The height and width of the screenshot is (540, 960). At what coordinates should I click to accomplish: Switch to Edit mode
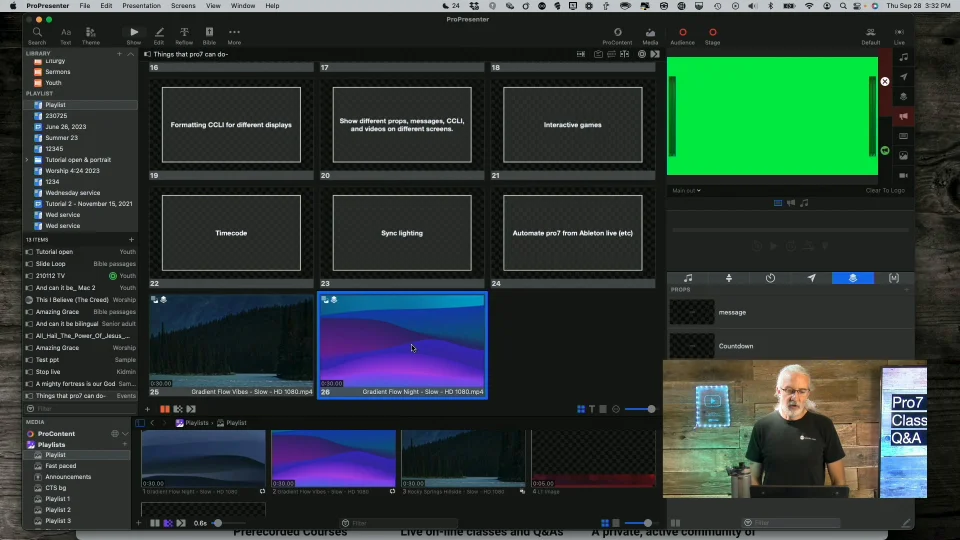[159, 36]
